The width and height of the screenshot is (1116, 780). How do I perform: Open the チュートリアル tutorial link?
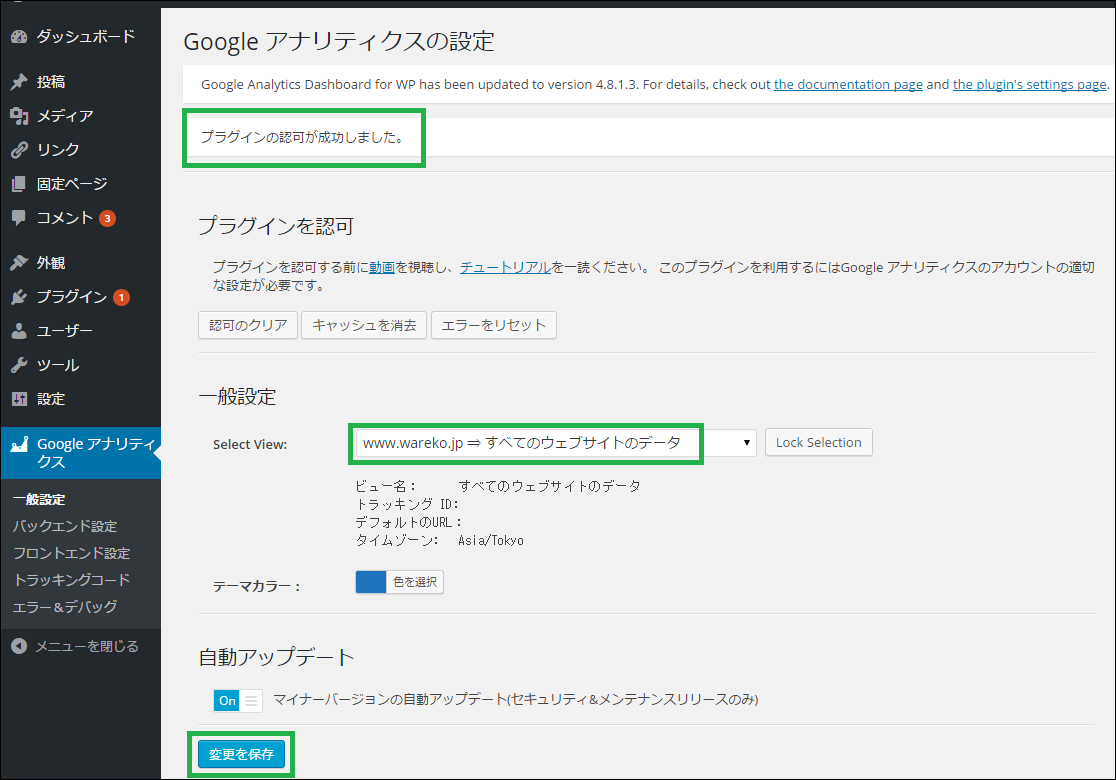[505, 268]
